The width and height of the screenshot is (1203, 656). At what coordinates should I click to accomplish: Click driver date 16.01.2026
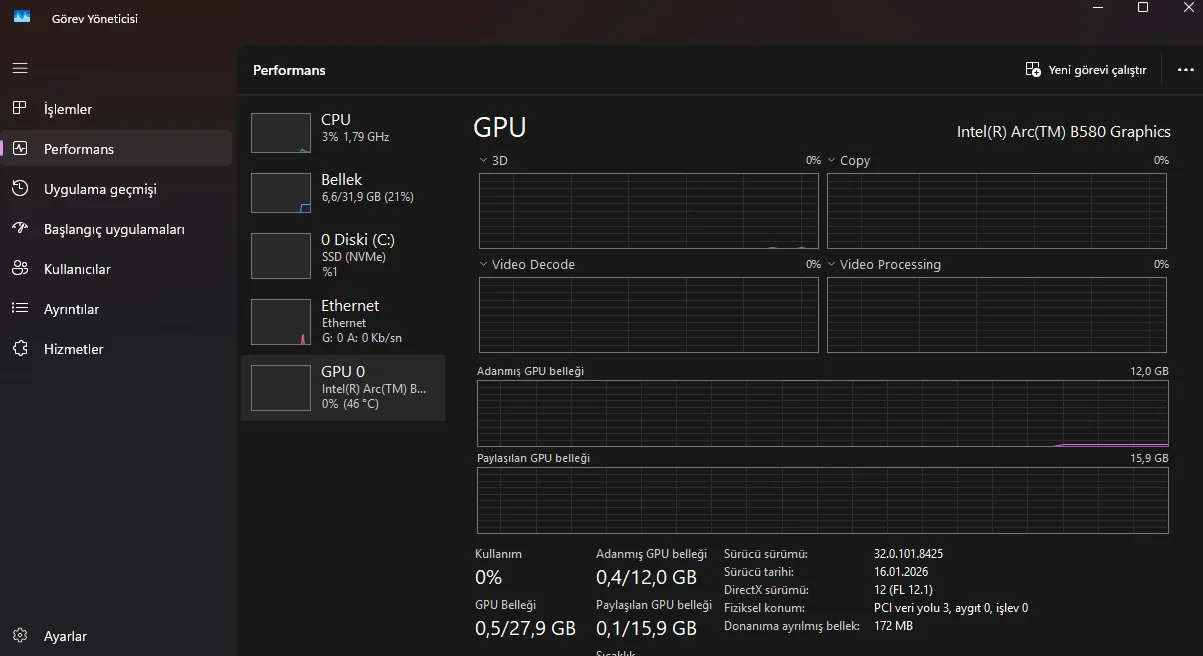[x=903, y=571]
